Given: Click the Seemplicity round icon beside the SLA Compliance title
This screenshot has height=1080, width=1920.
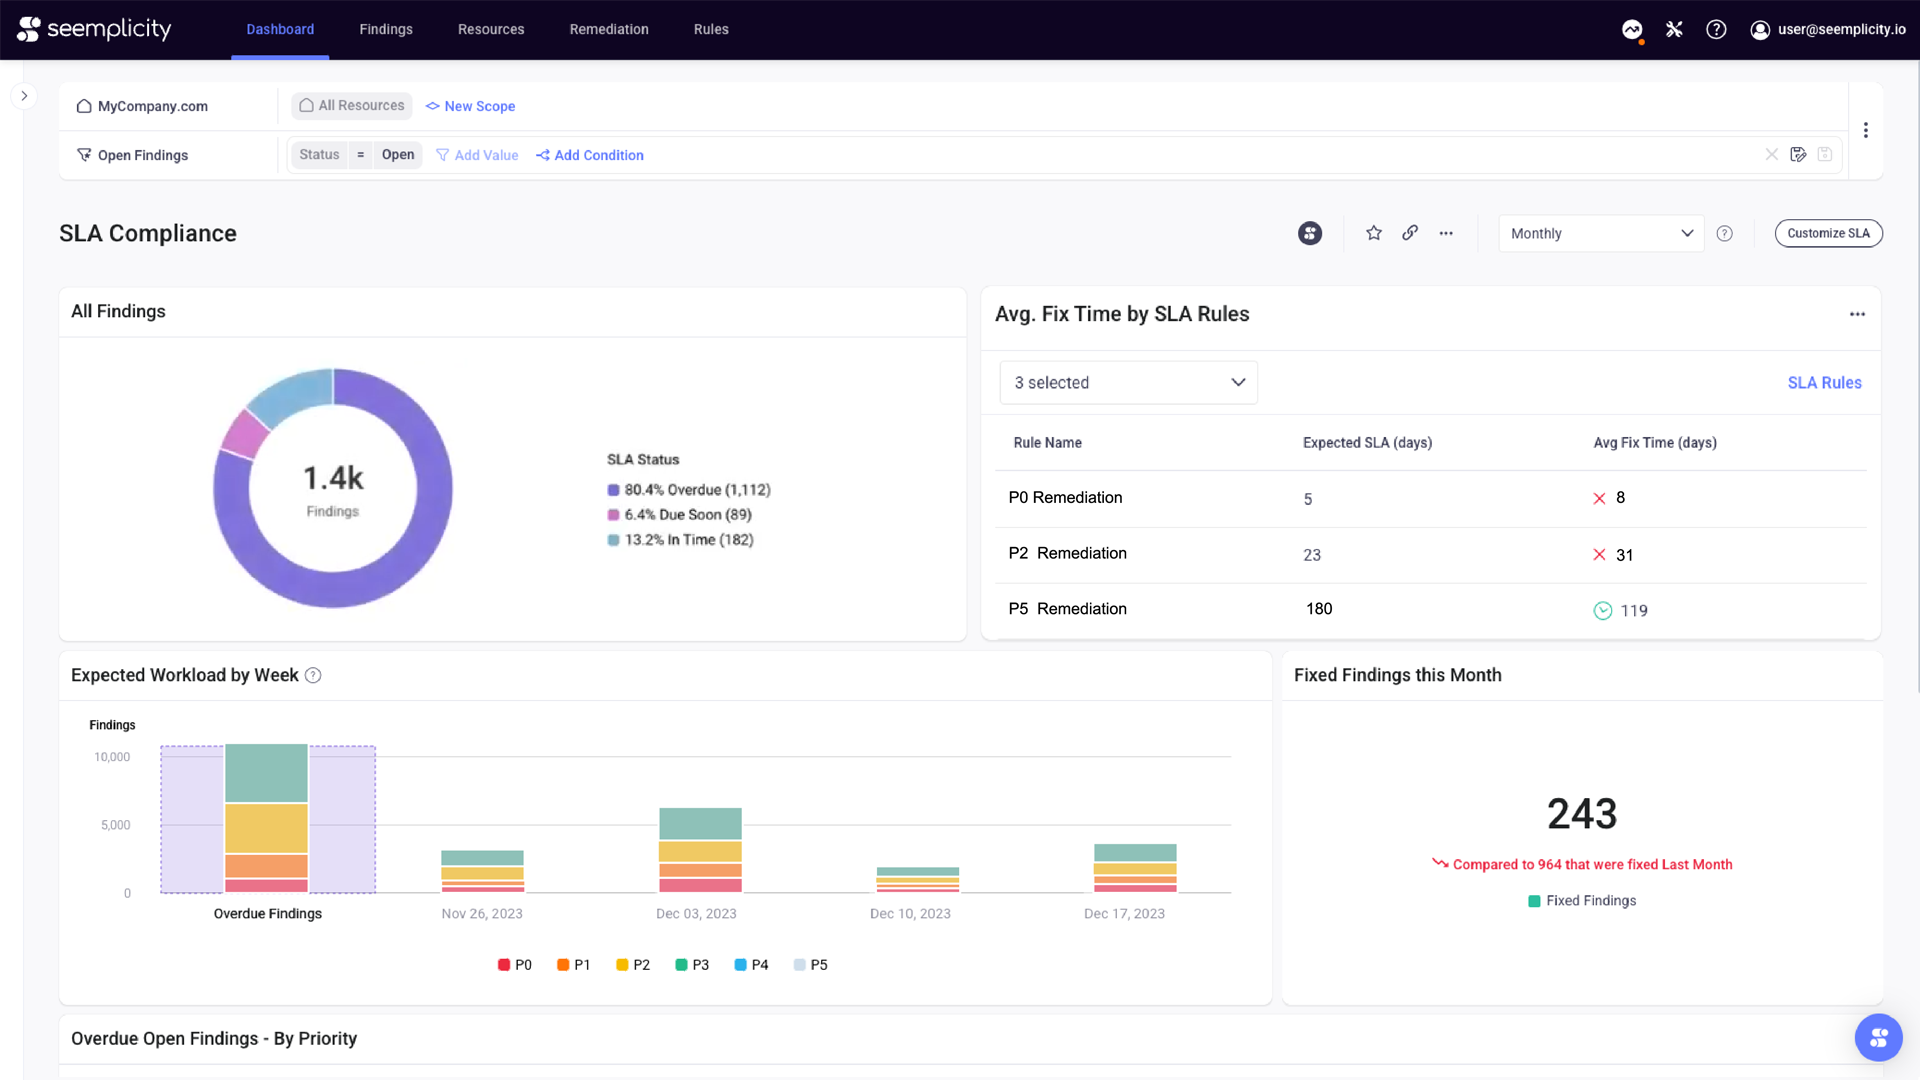Looking at the screenshot, I should 1310,233.
